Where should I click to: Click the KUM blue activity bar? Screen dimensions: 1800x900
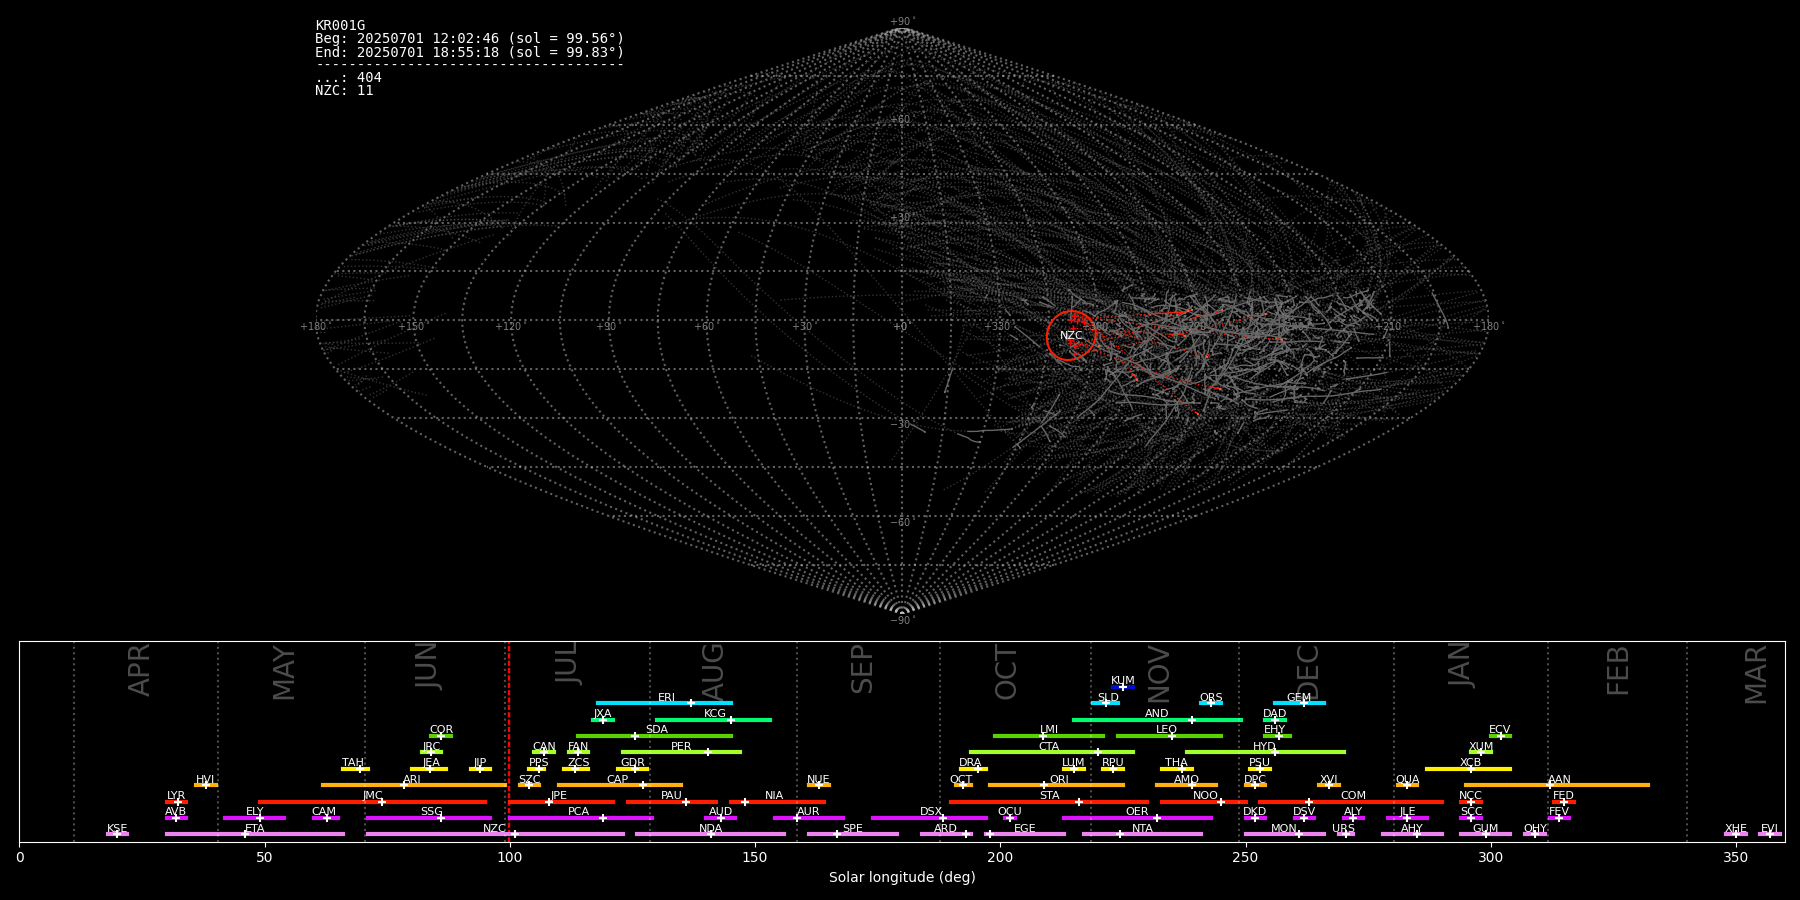(1123, 687)
